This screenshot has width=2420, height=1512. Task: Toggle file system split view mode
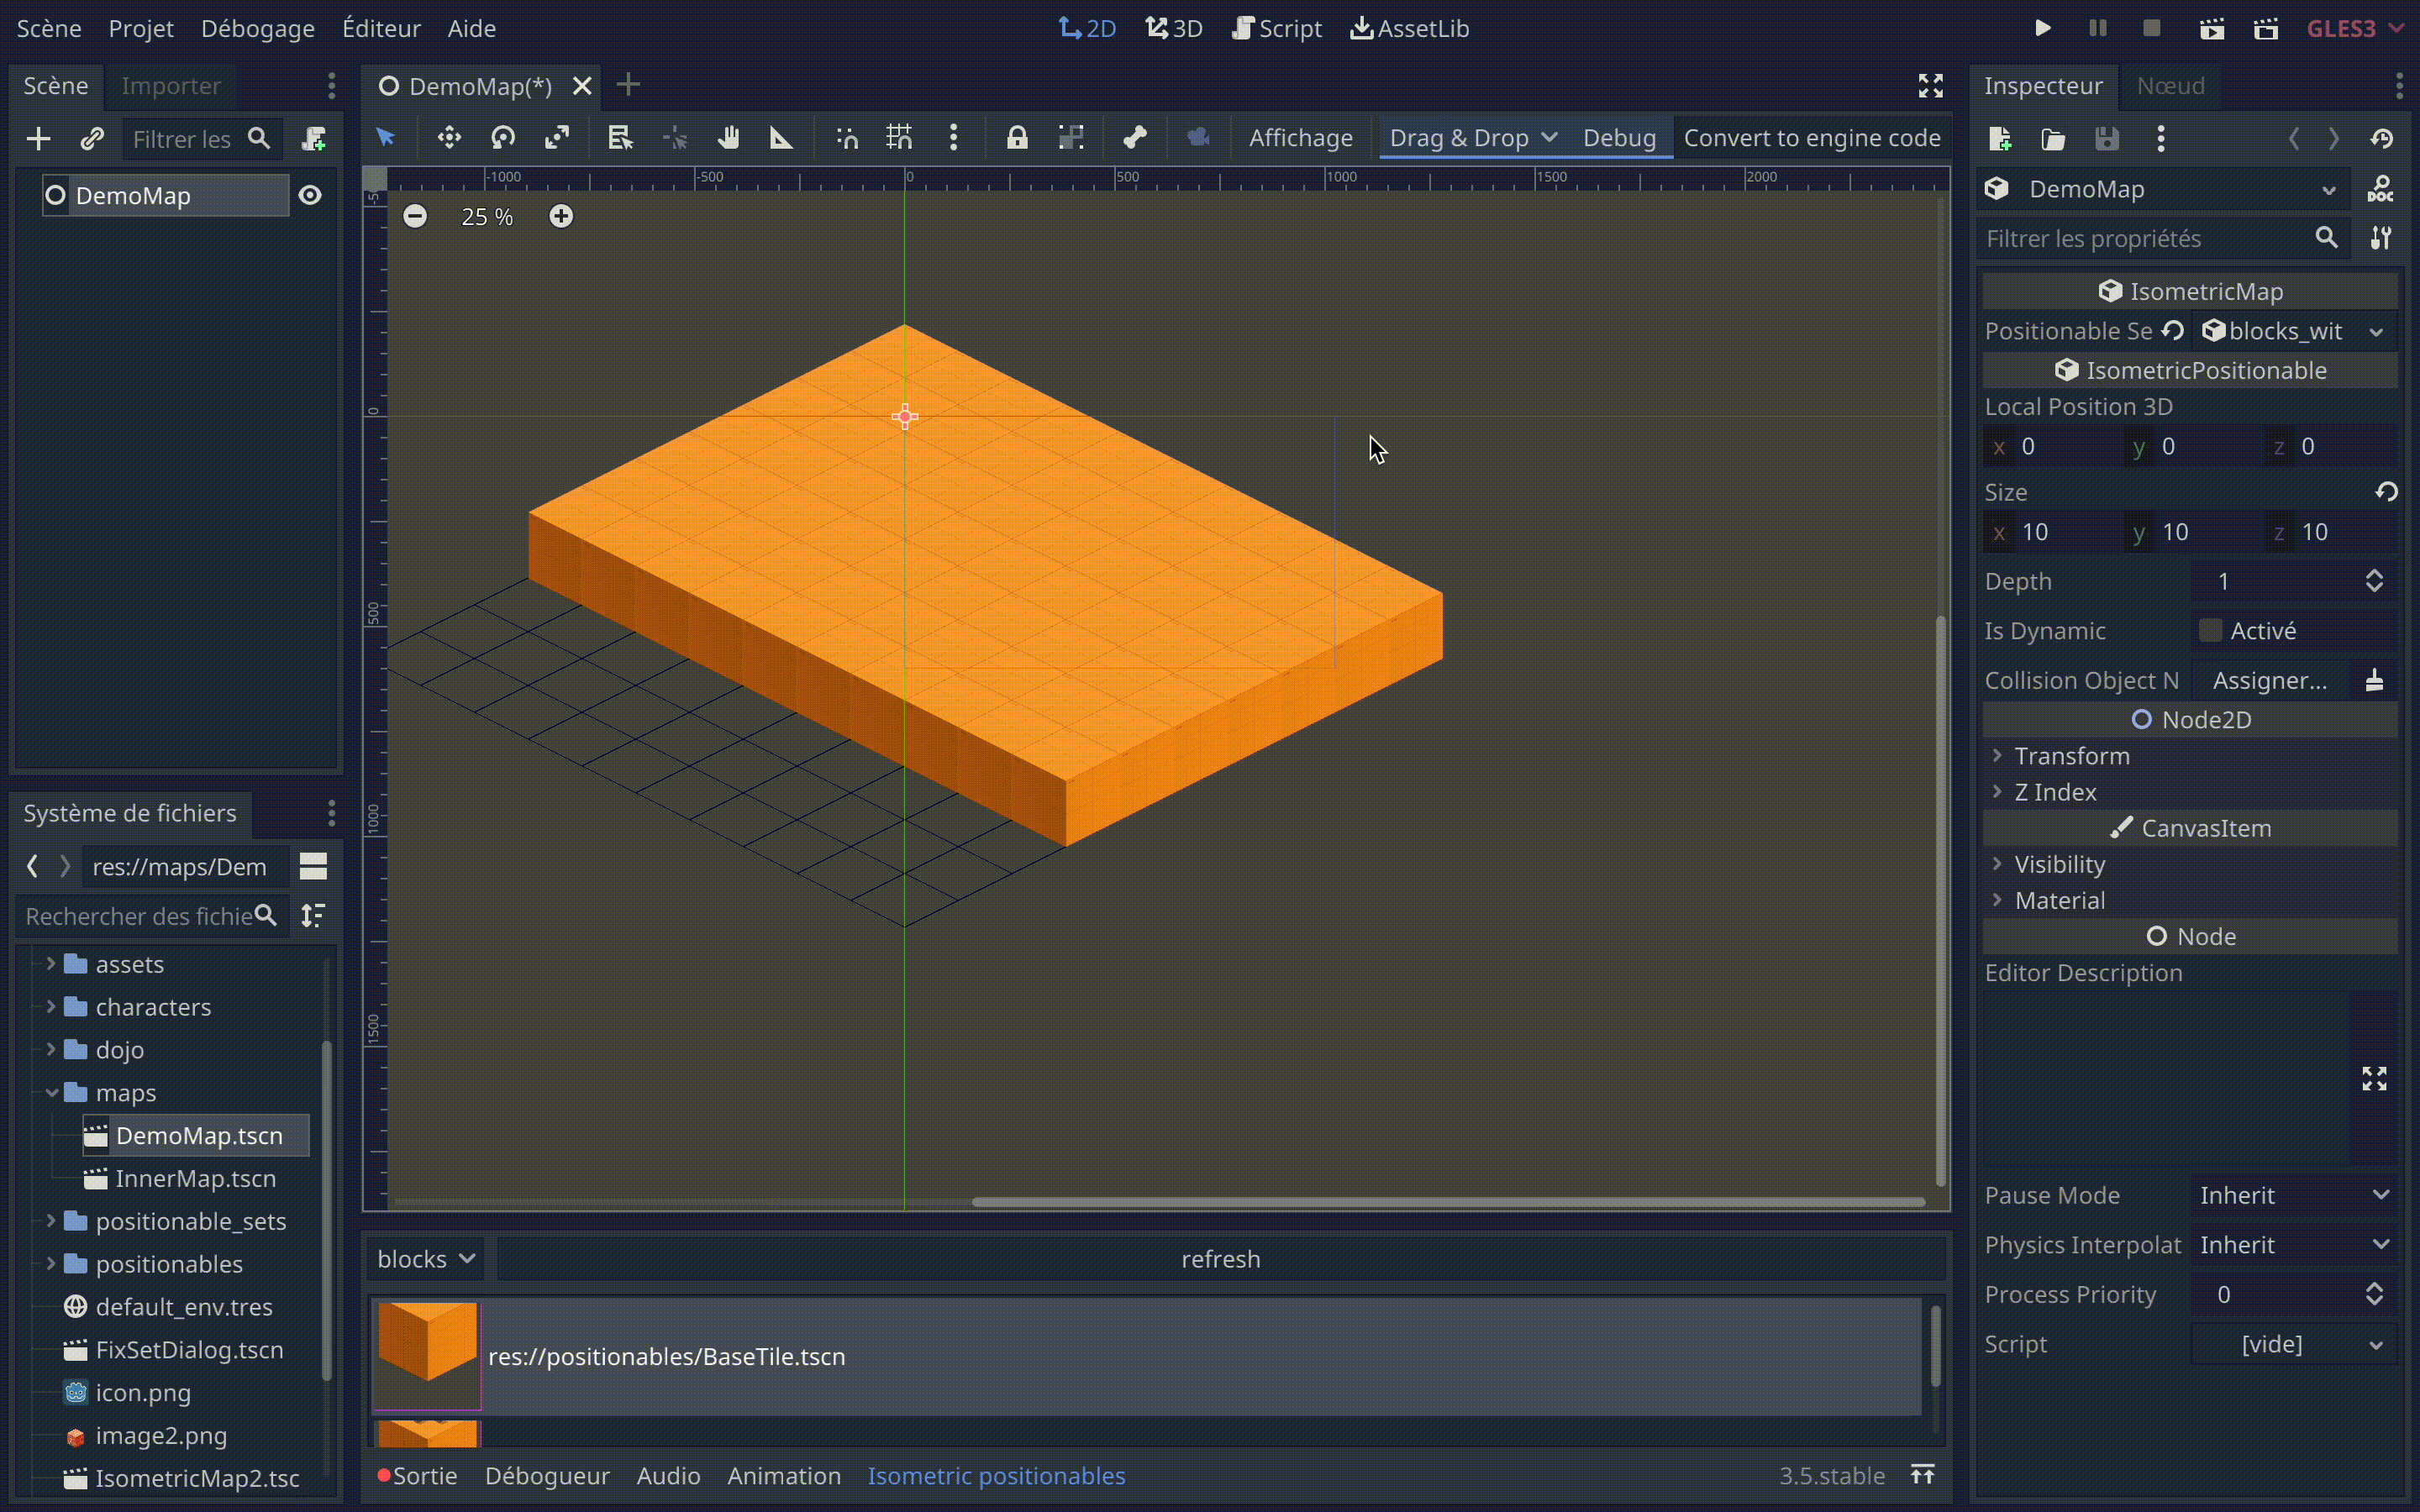[x=313, y=866]
